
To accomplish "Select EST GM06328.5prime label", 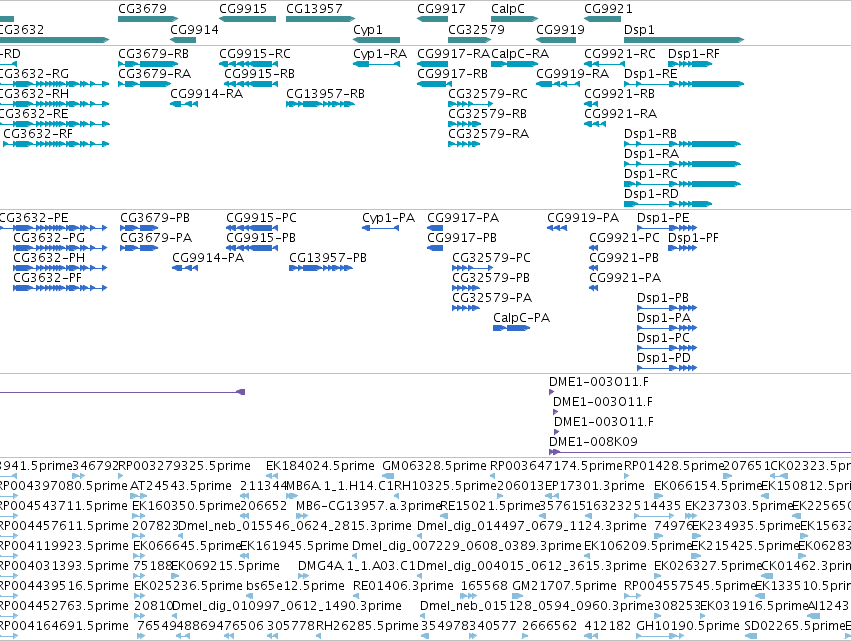I will 434,466.
